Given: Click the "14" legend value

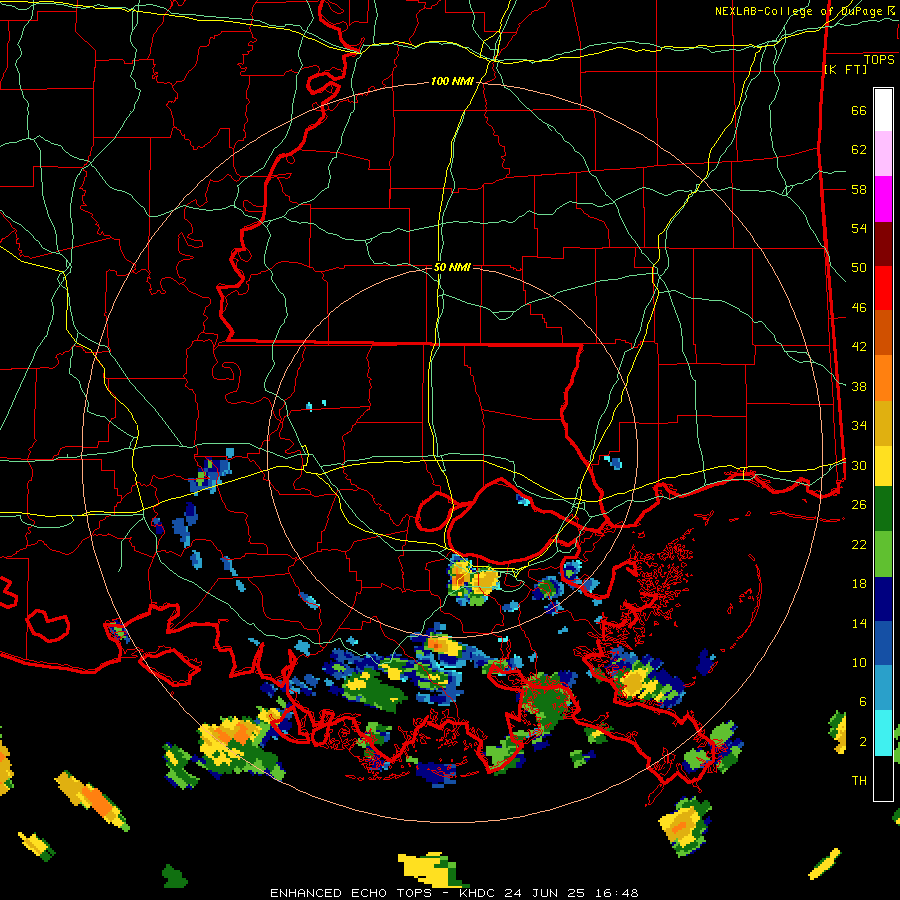Looking at the screenshot, I should pos(859,623).
